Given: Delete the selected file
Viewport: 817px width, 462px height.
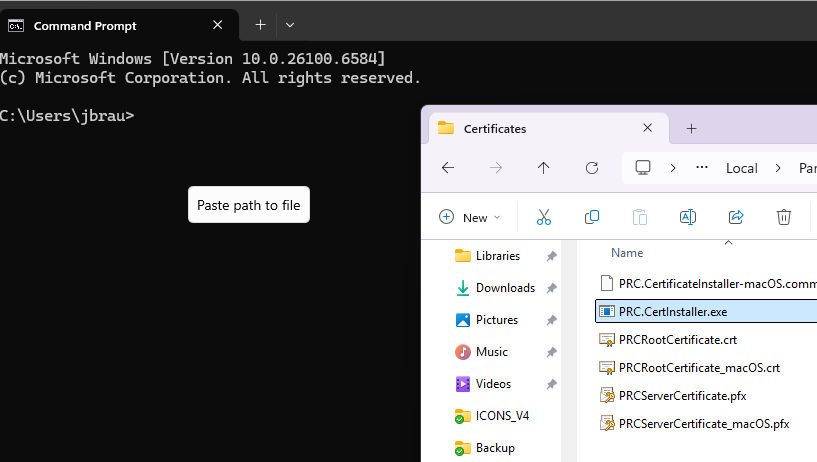Looking at the screenshot, I should point(784,217).
